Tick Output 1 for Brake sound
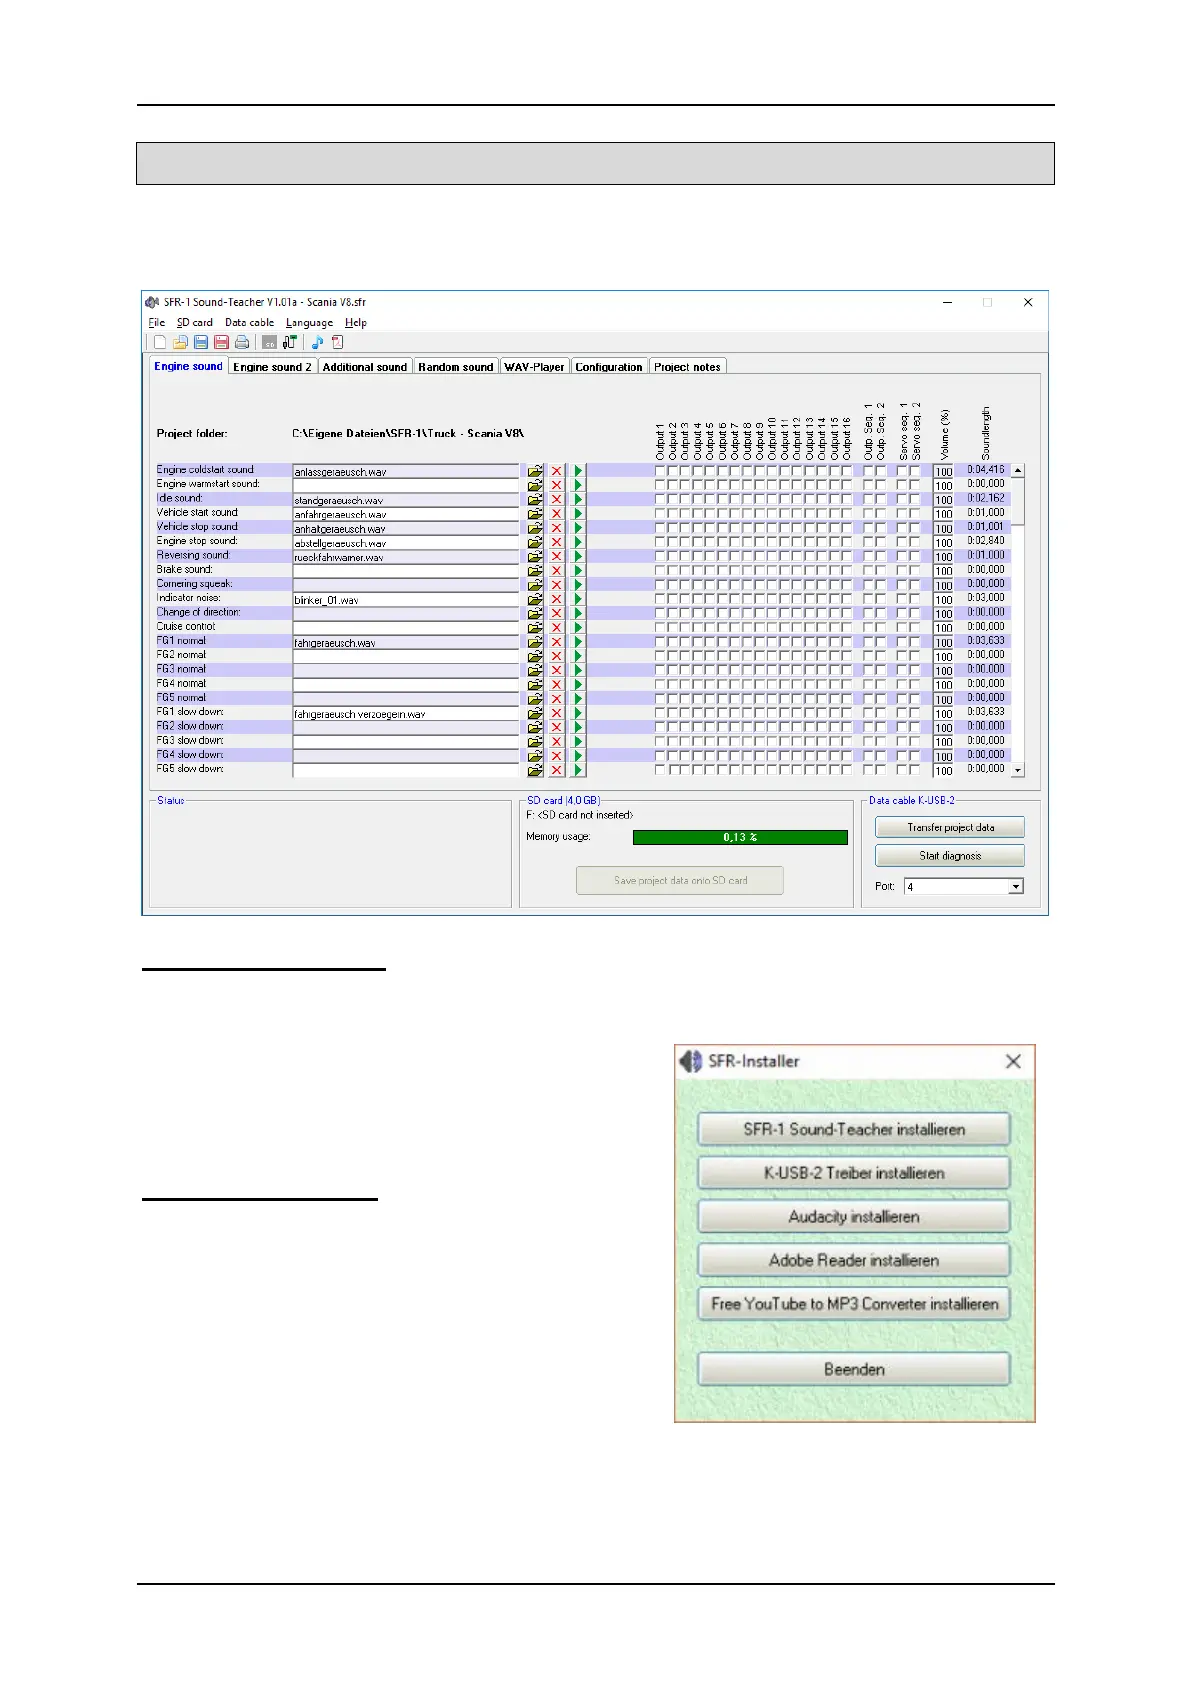The width and height of the screenshot is (1191, 1684). [x=660, y=571]
